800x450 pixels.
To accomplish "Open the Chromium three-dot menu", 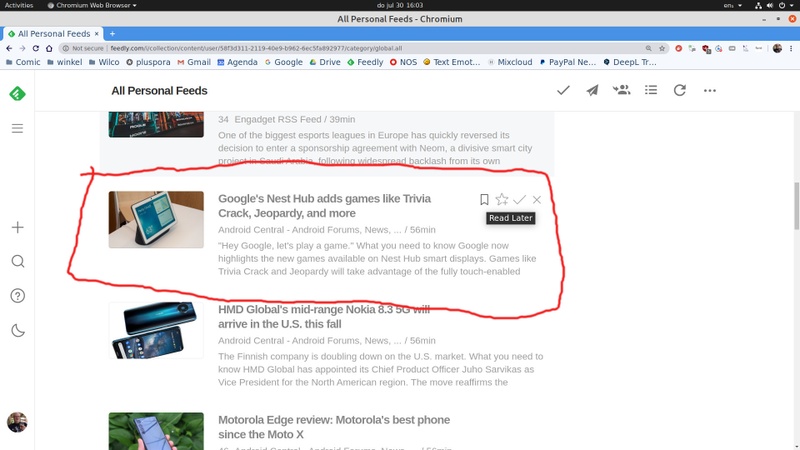I will pos(791,48).
